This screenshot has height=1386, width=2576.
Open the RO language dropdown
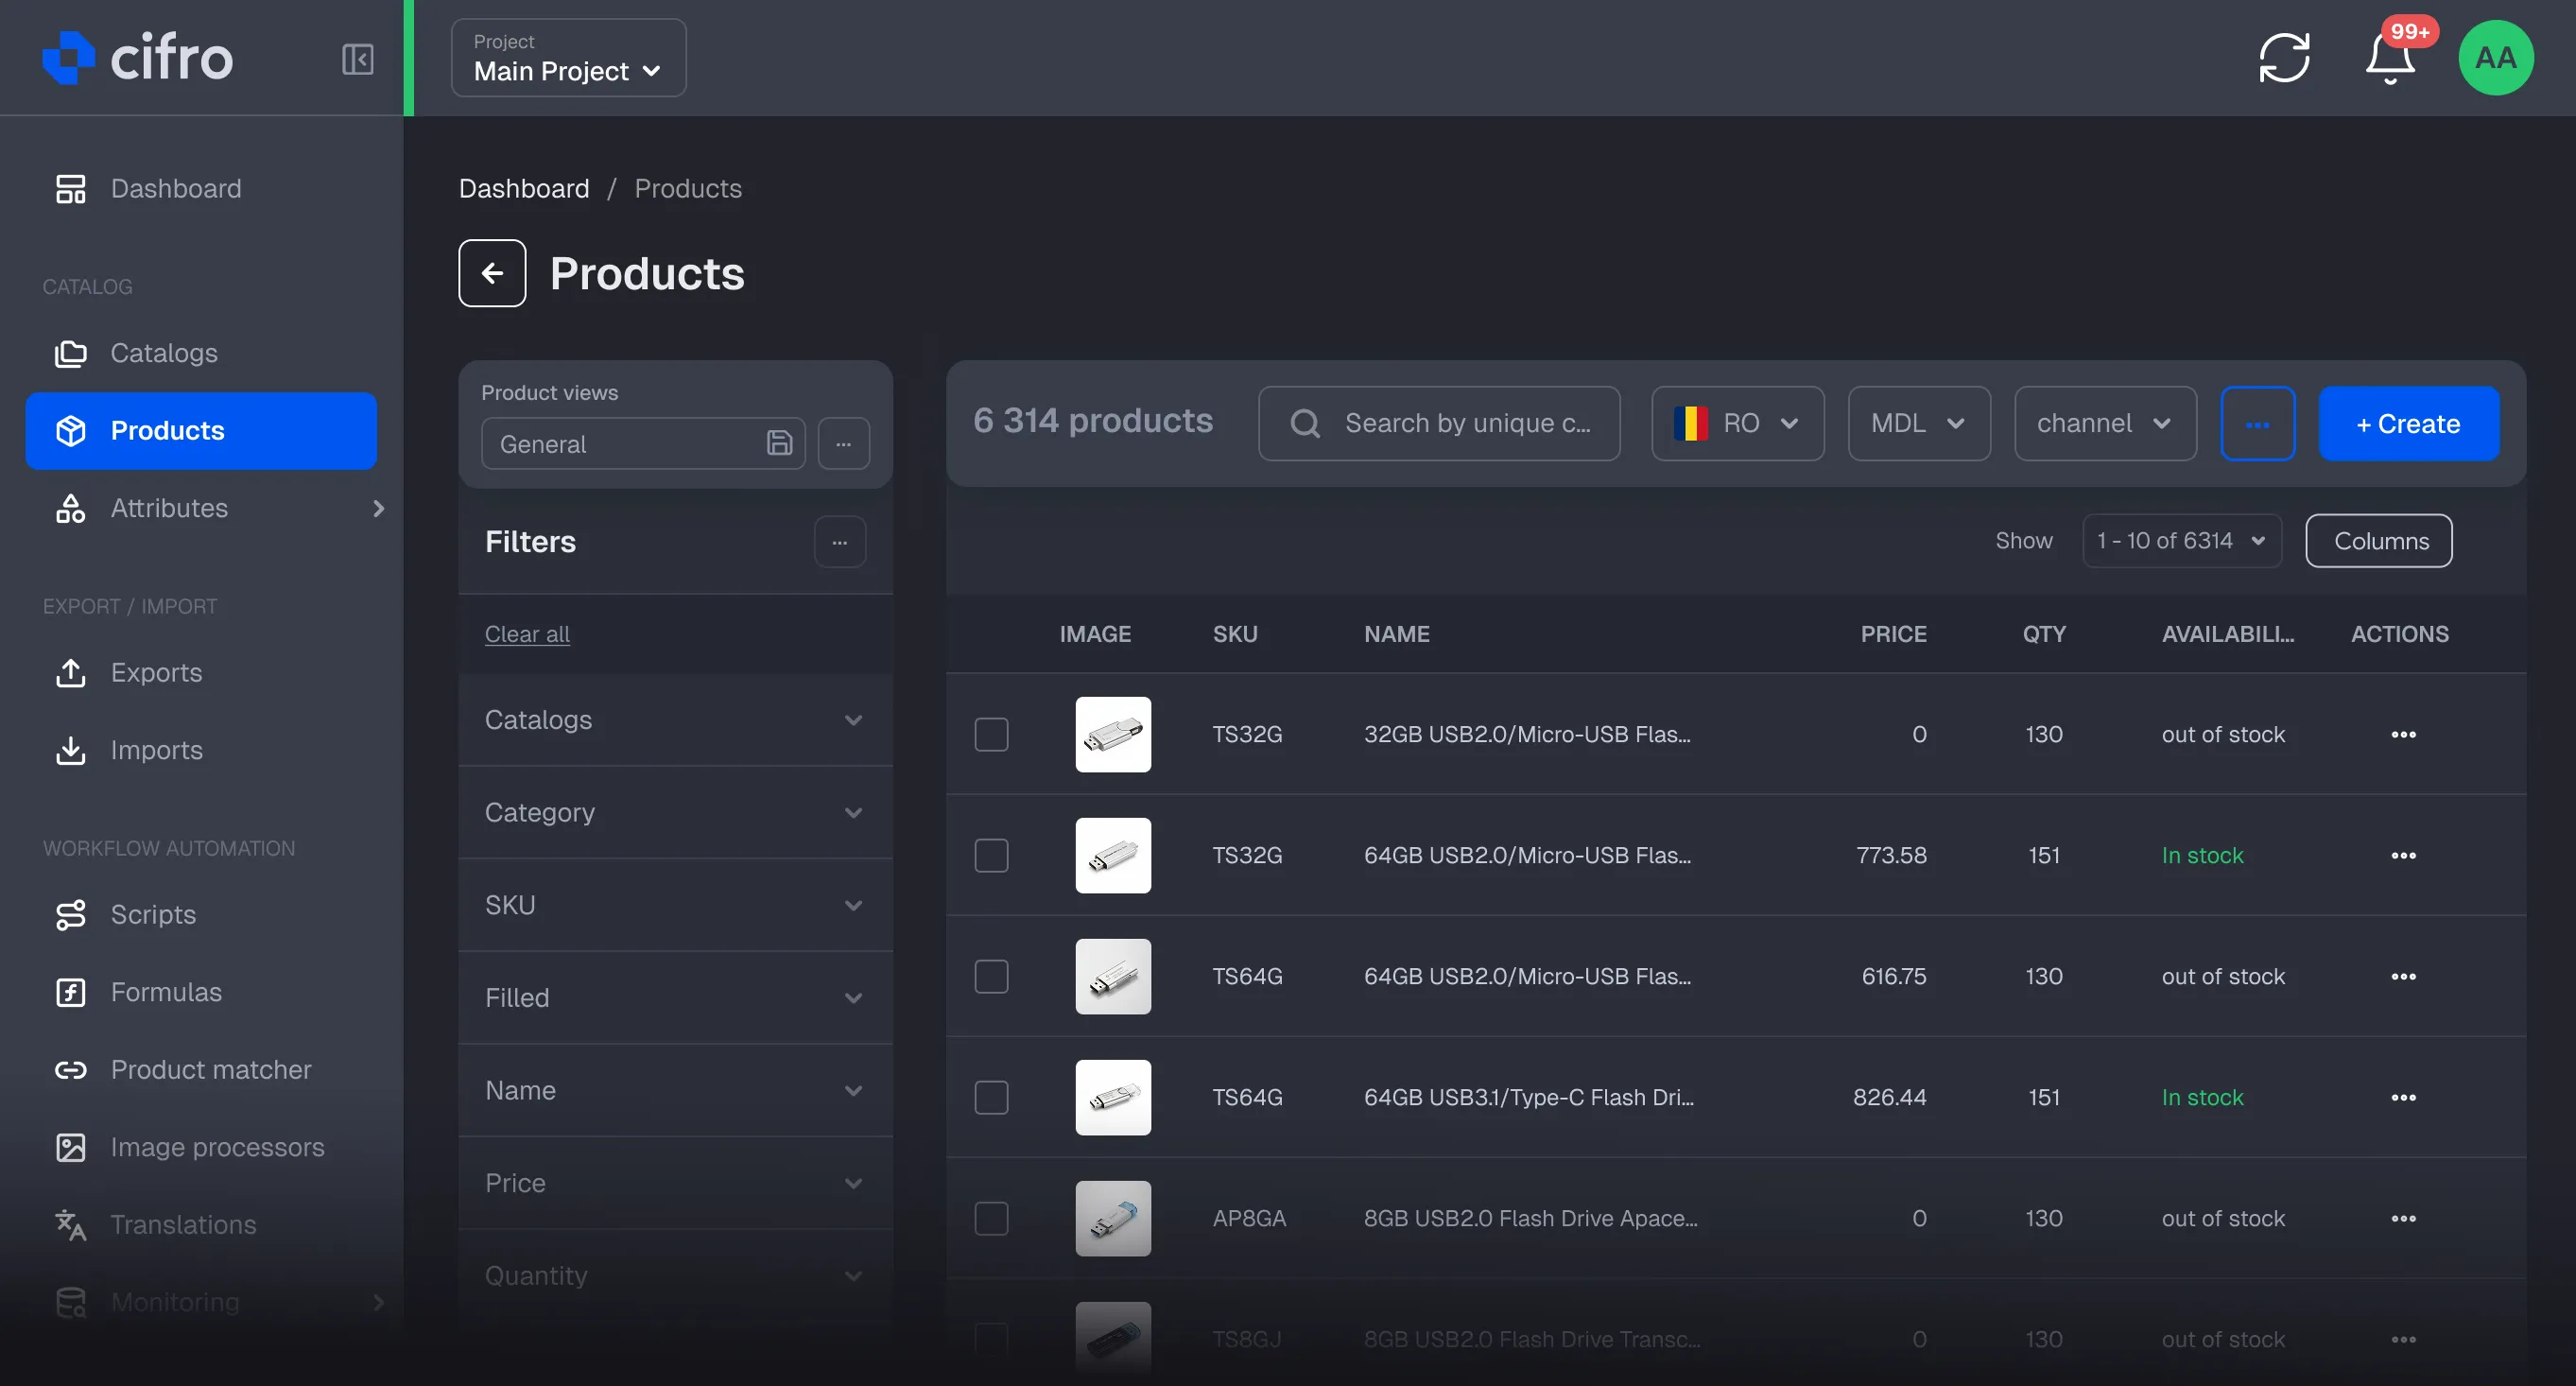(1737, 423)
